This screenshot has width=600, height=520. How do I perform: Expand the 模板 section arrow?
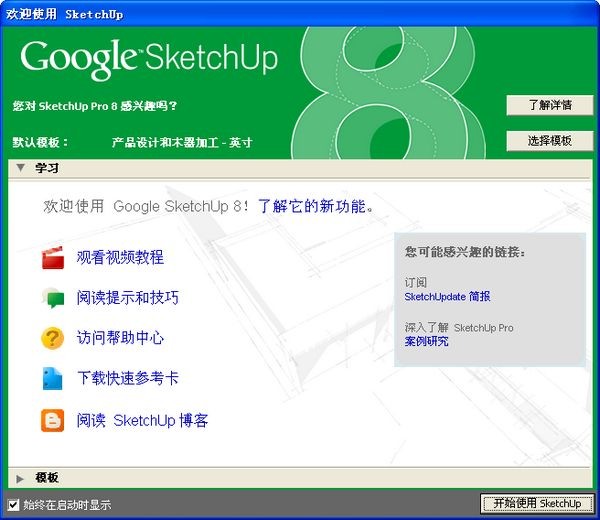click(x=20, y=478)
